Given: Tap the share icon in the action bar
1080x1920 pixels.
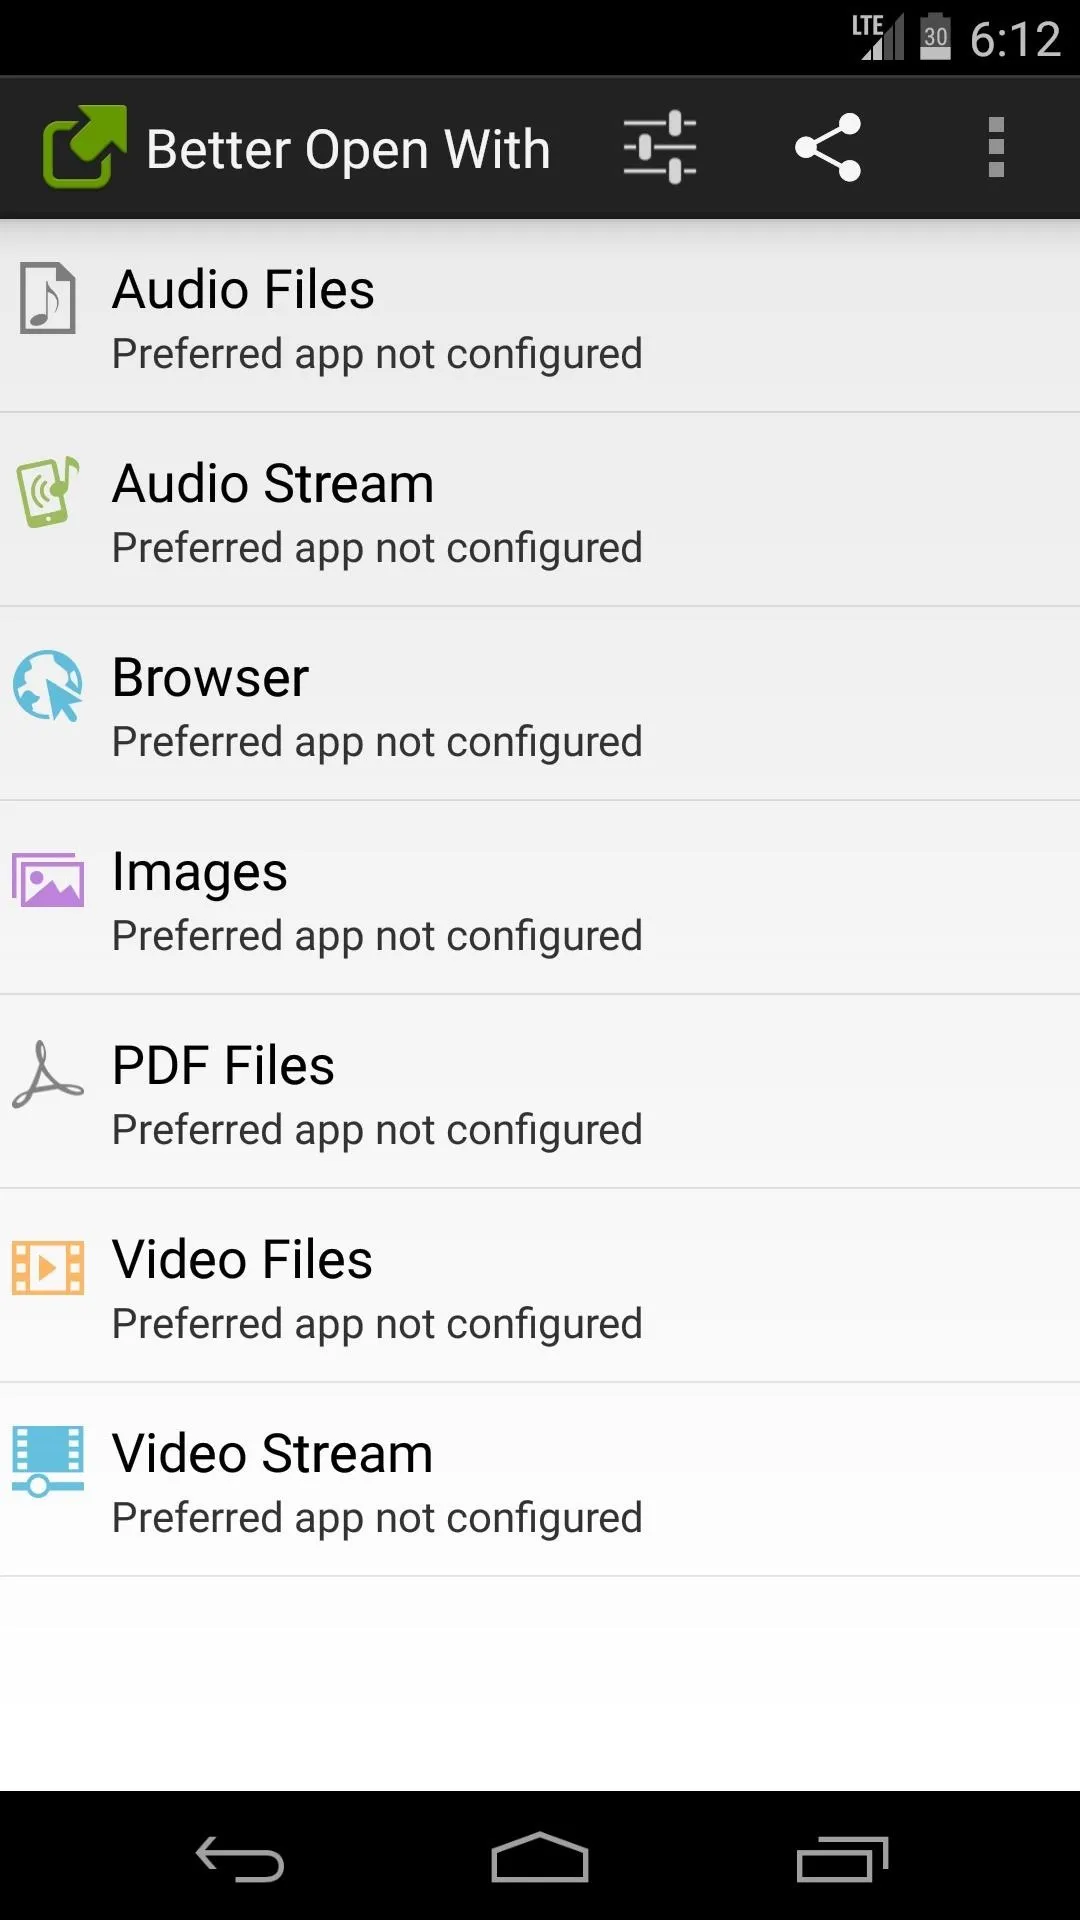Looking at the screenshot, I should (x=828, y=148).
